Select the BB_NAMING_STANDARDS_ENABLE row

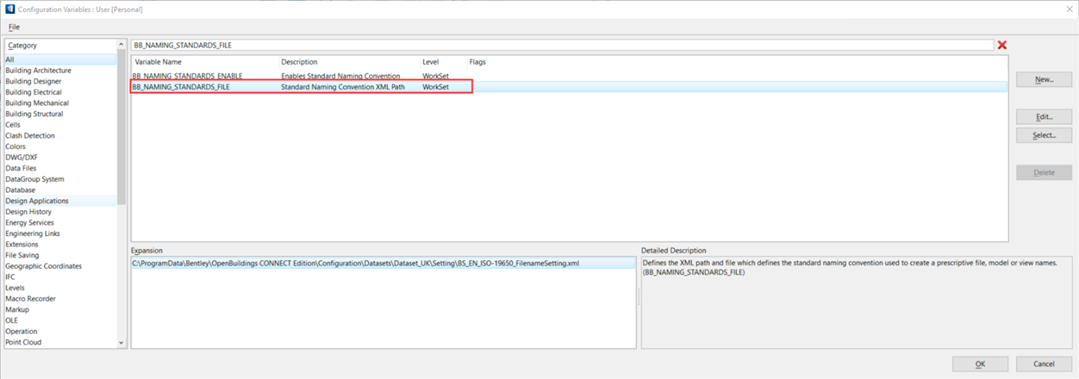click(570, 76)
